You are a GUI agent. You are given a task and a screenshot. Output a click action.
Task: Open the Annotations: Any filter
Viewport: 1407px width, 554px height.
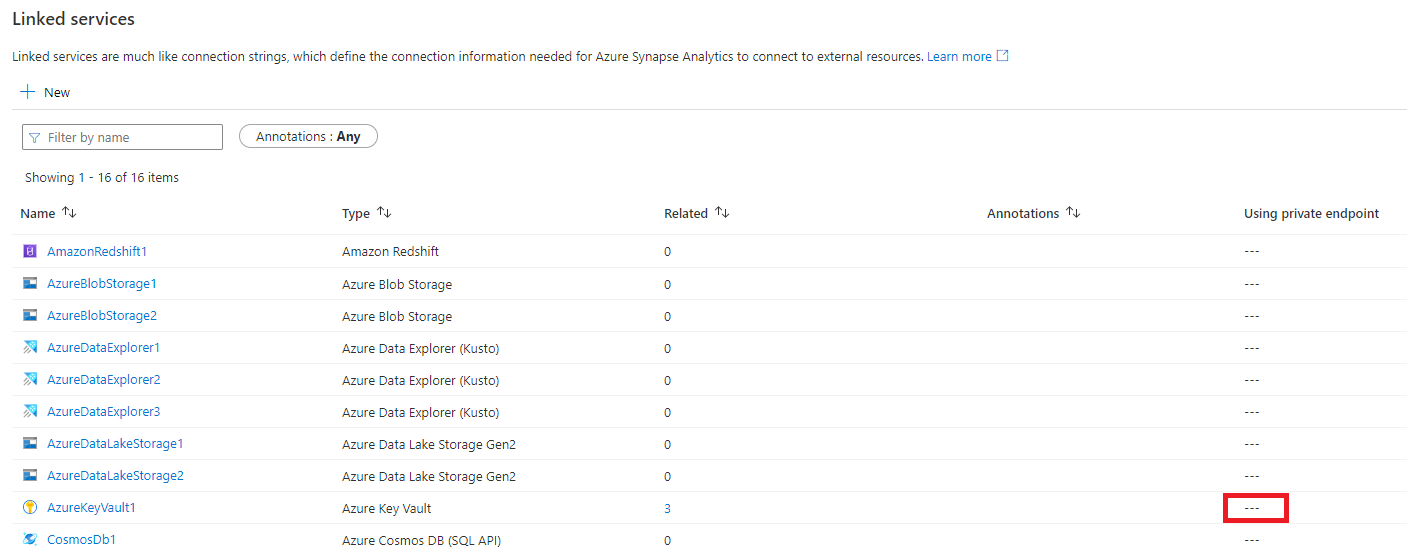(x=308, y=136)
